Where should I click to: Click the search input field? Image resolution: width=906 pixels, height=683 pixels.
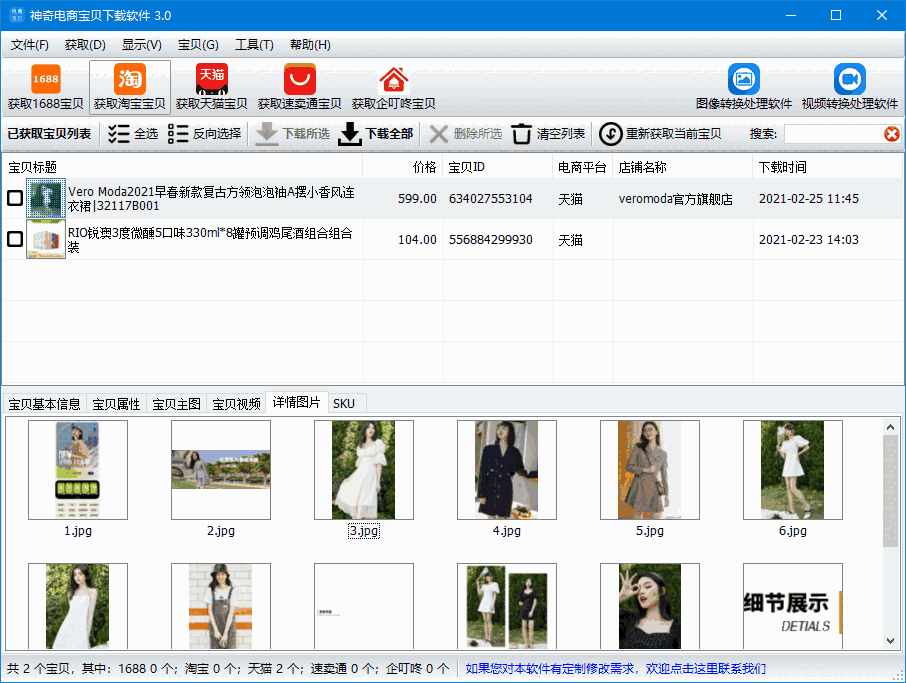[832, 134]
